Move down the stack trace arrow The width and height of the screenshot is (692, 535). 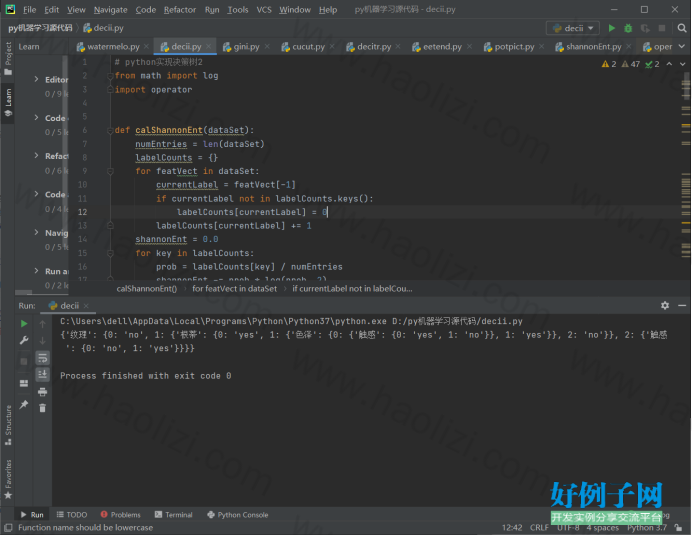(x=42, y=340)
